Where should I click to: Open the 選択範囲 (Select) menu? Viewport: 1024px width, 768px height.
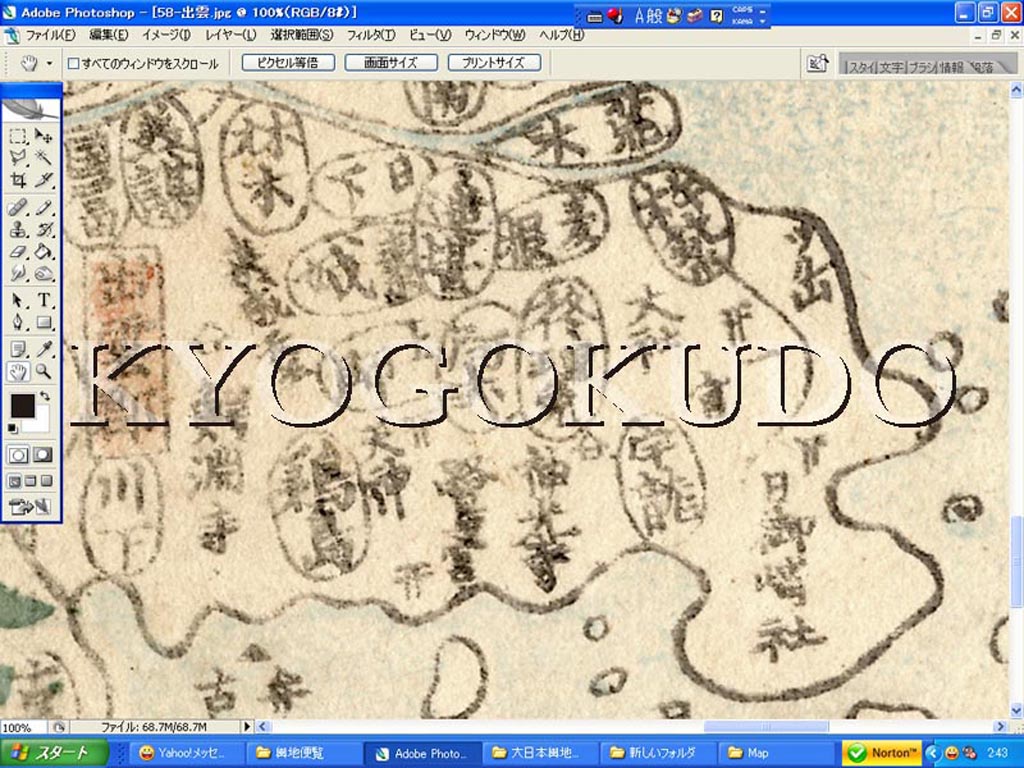pos(302,35)
